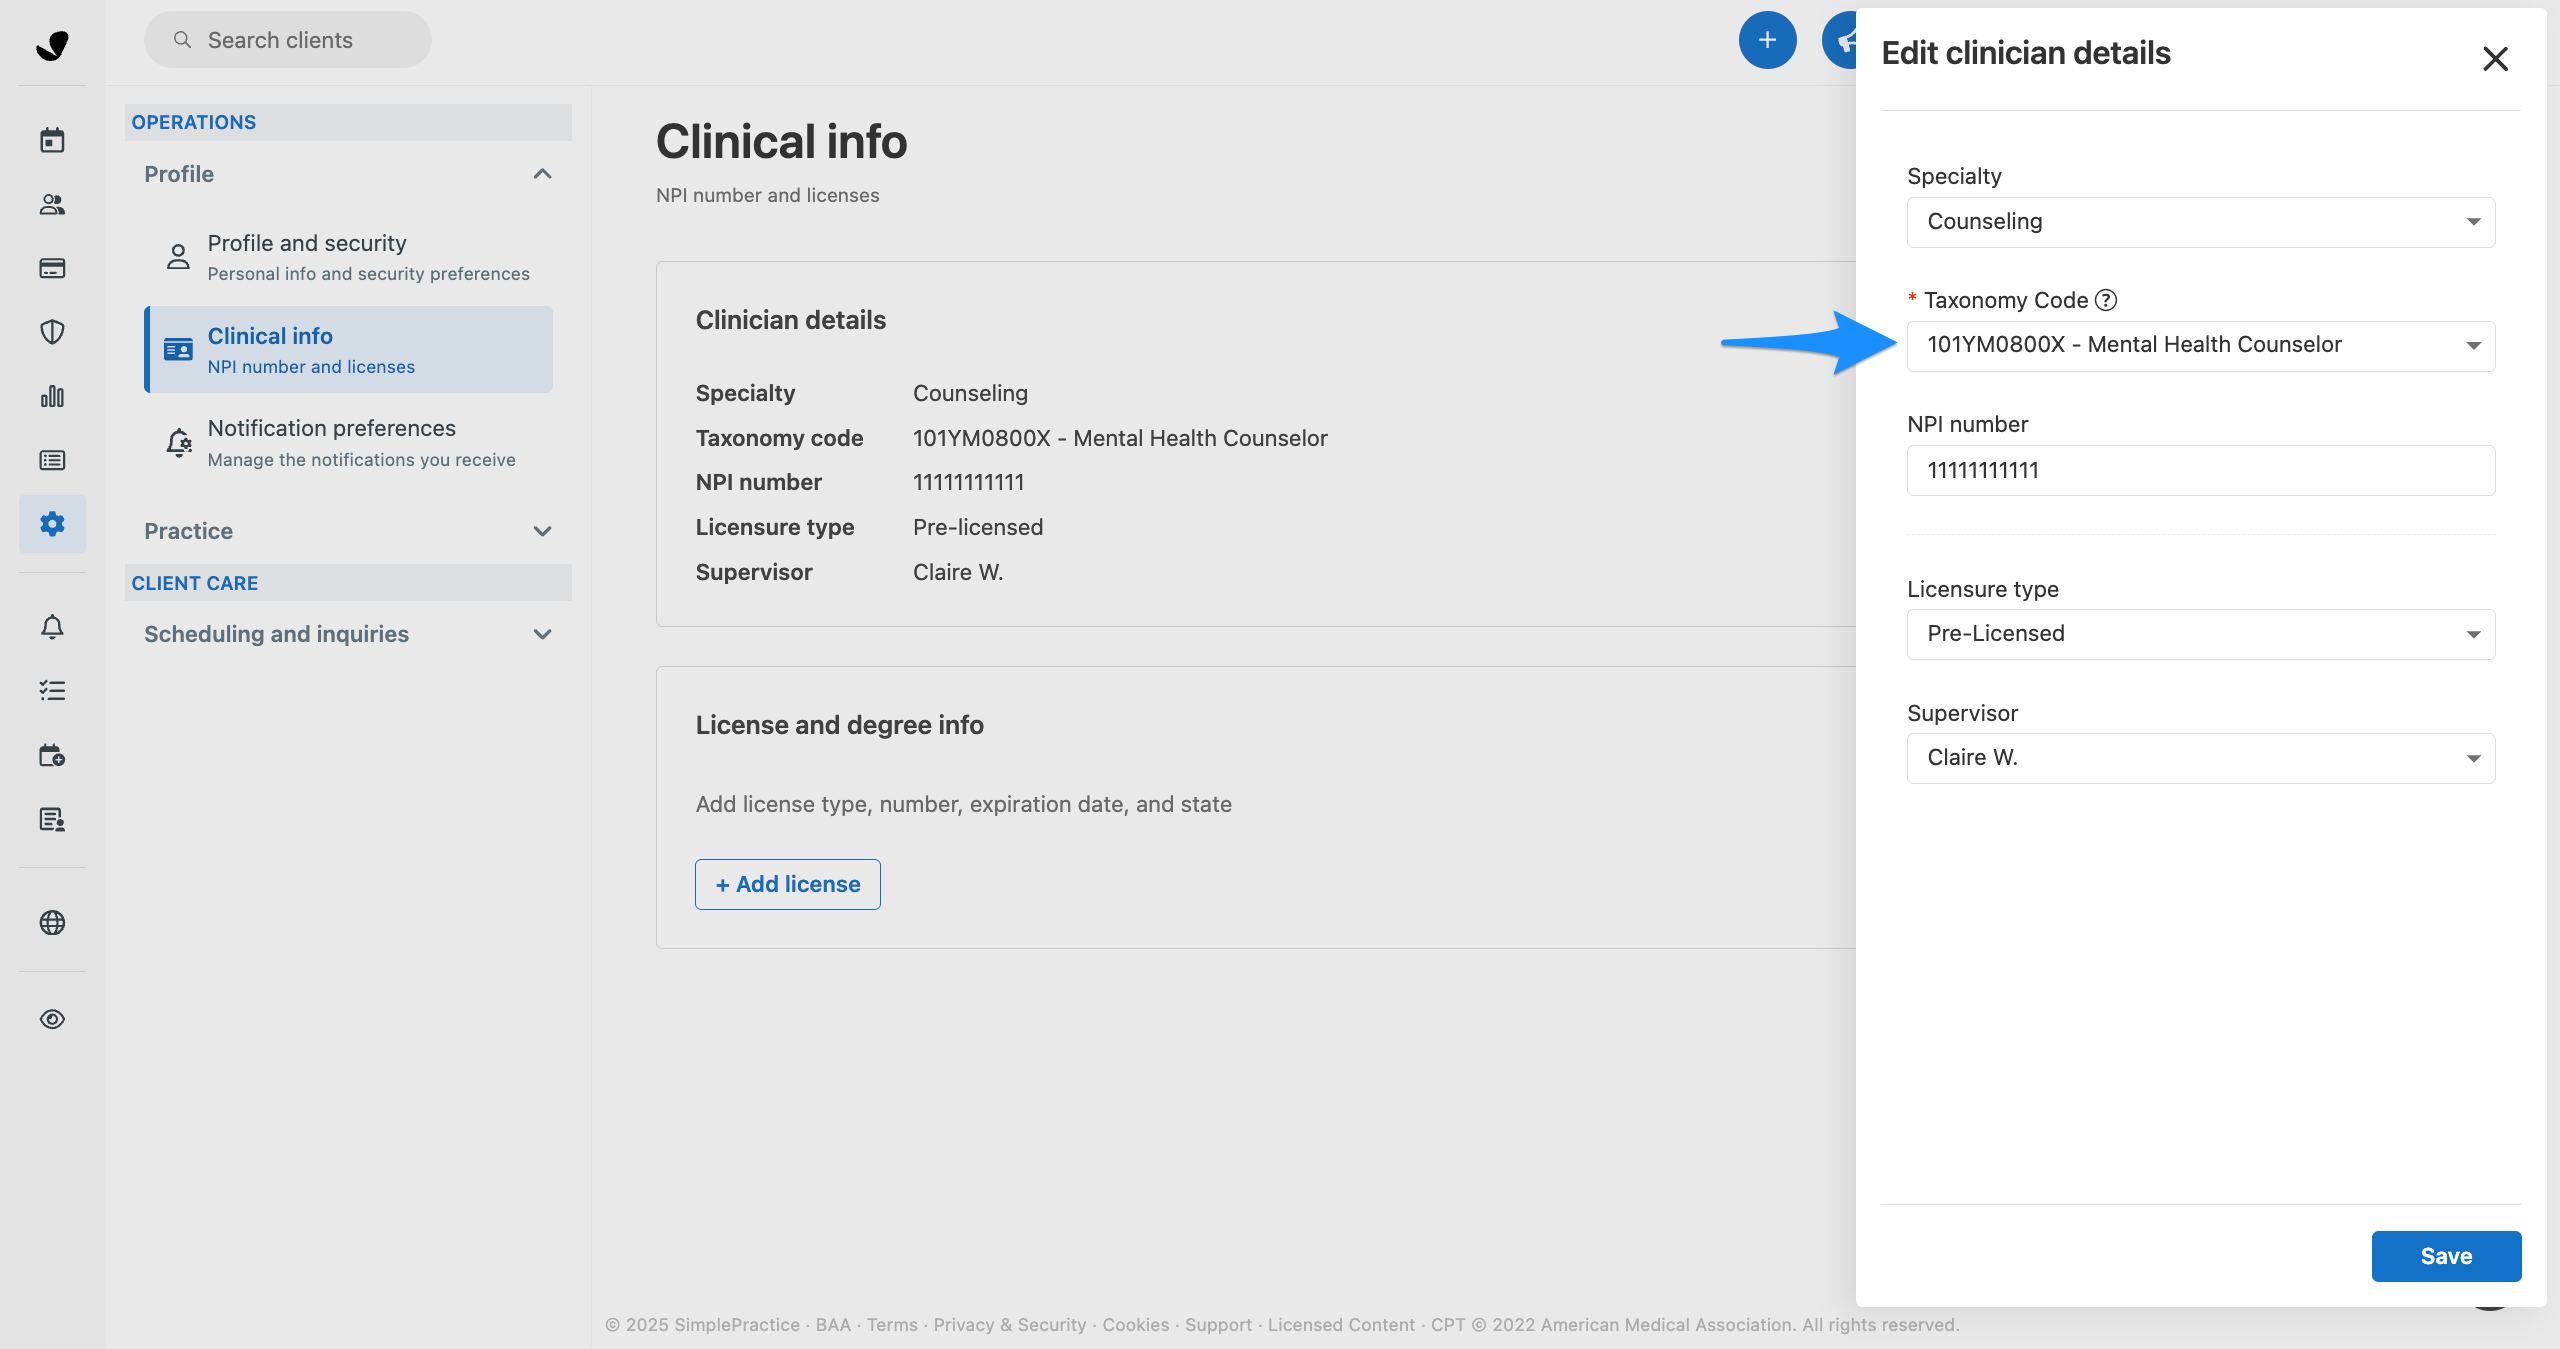Open the reminders bell icon
Screen dimensions: 2560x1349
(x=52, y=627)
